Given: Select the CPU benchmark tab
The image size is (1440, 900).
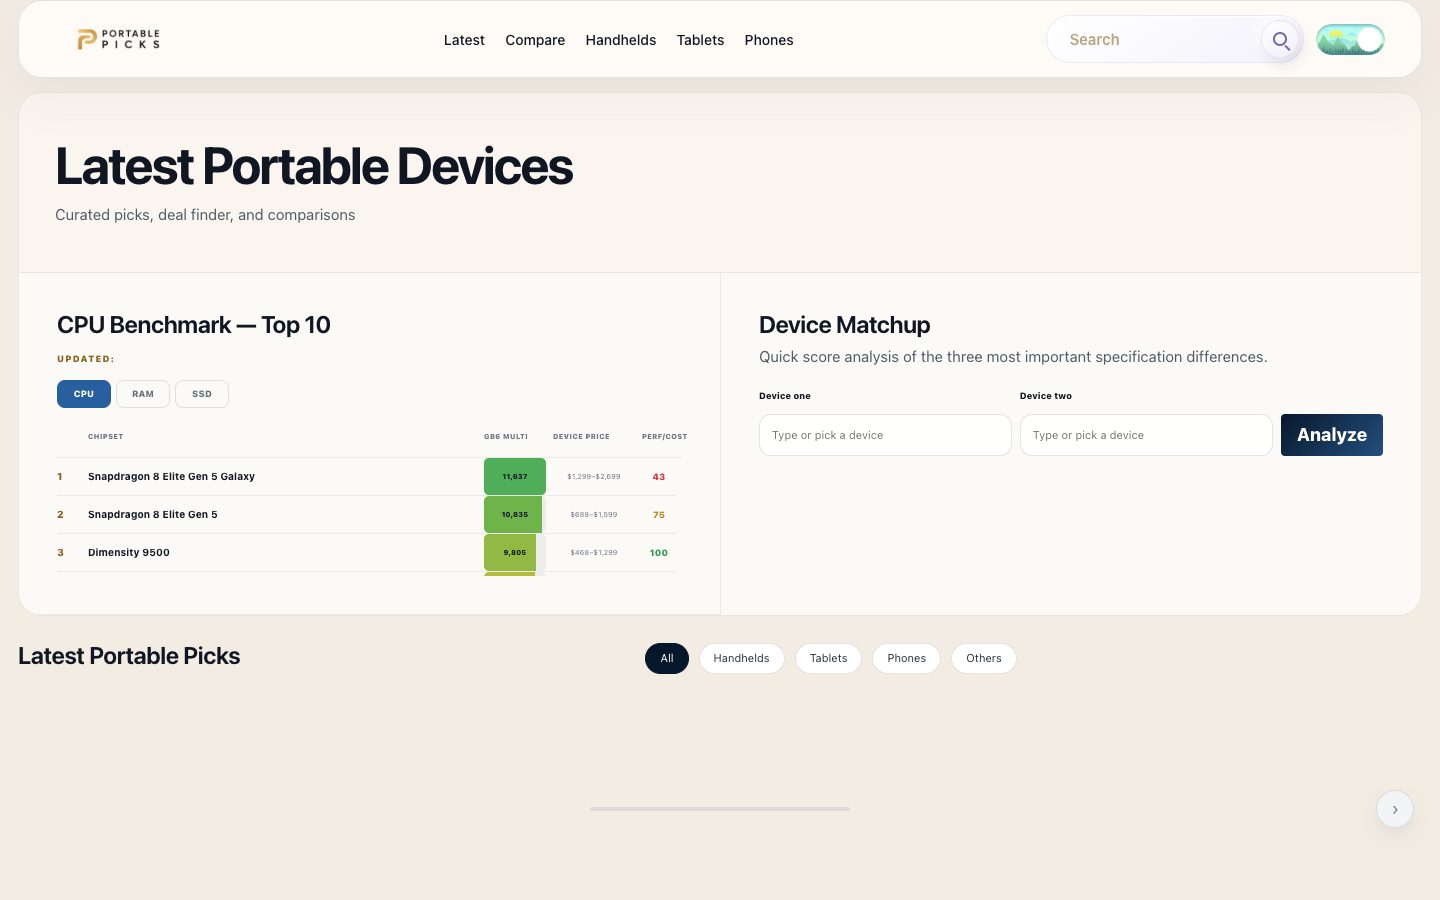Looking at the screenshot, I should (84, 394).
